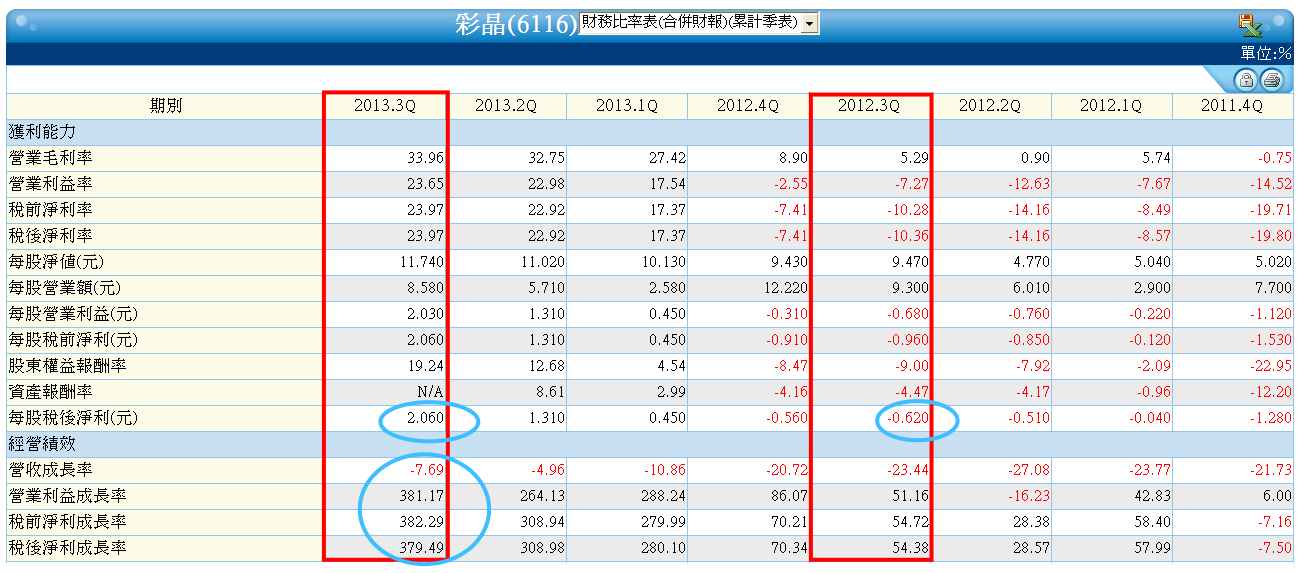Click the 單位:% unit label

[1266, 53]
